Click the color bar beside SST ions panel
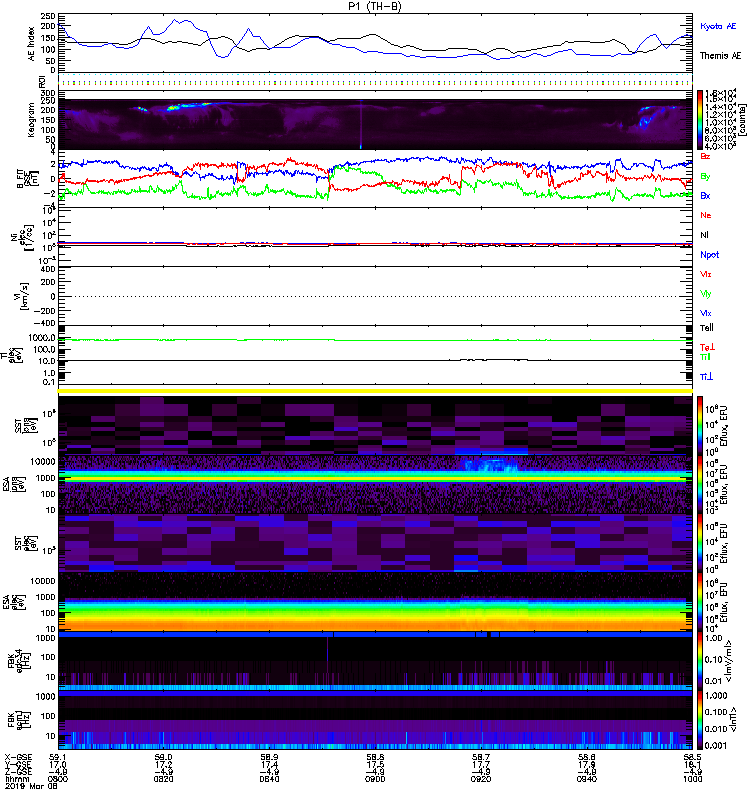 [x=699, y=425]
